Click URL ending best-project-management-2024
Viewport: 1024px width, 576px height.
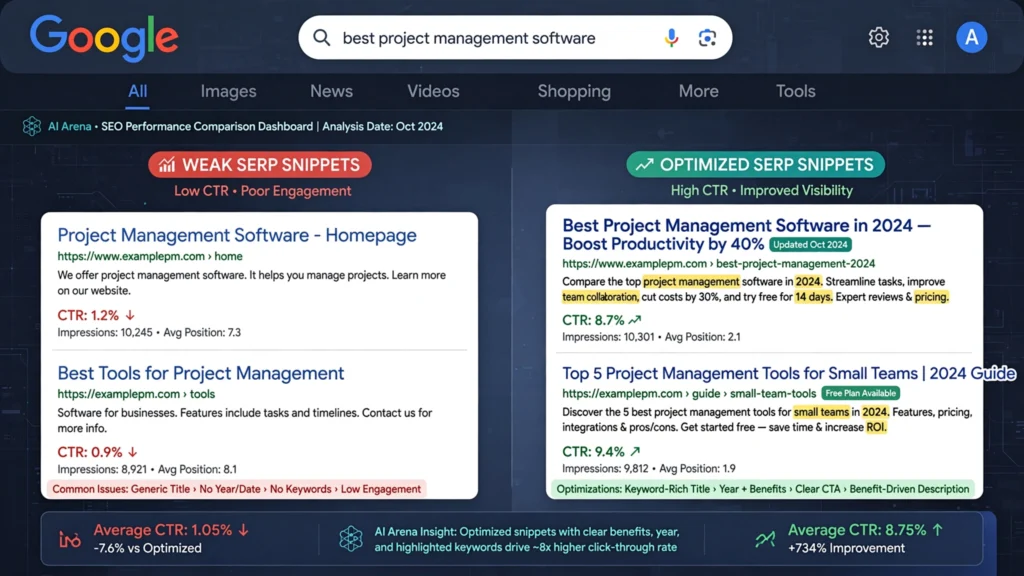click(x=718, y=263)
